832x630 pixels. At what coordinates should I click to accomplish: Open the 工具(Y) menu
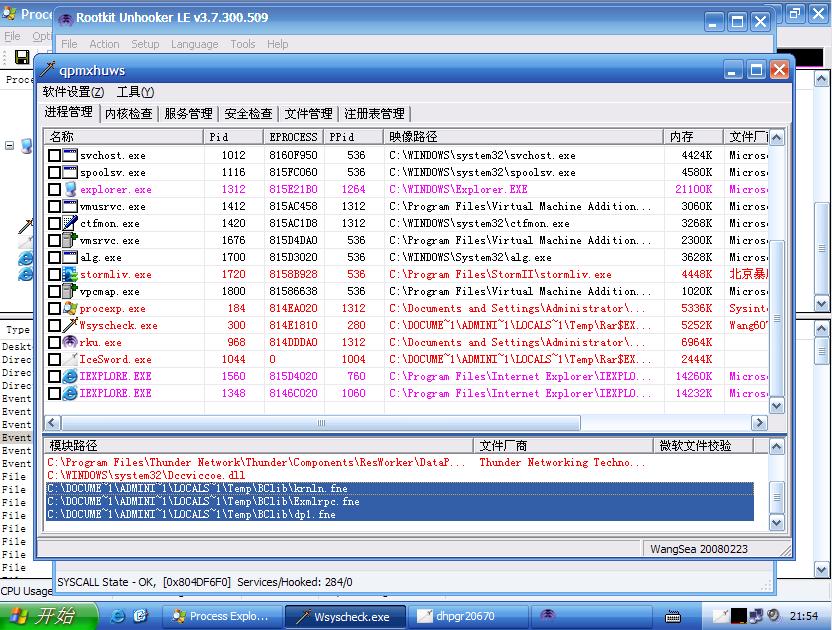pyautogui.click(x=135, y=92)
